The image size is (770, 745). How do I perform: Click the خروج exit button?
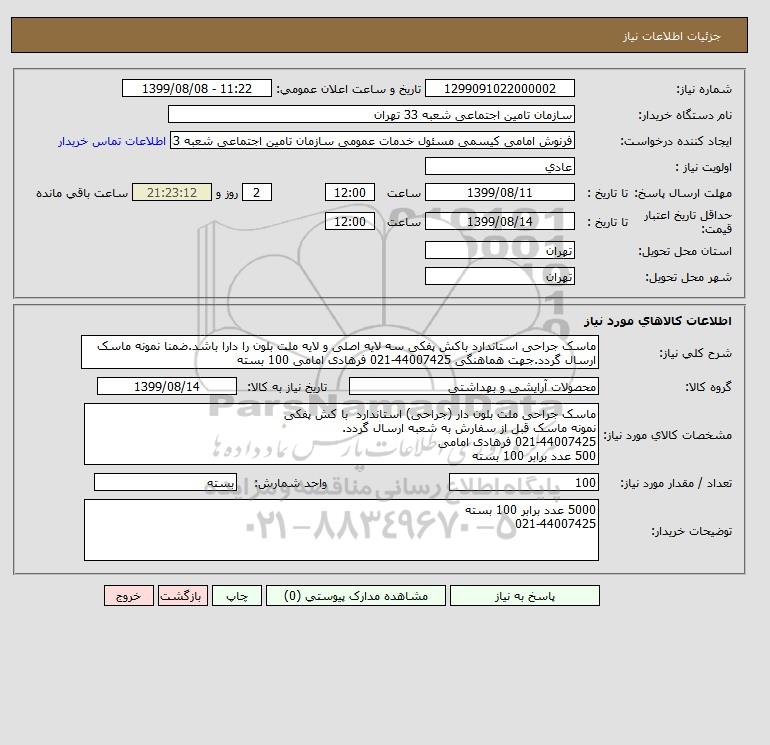(129, 596)
